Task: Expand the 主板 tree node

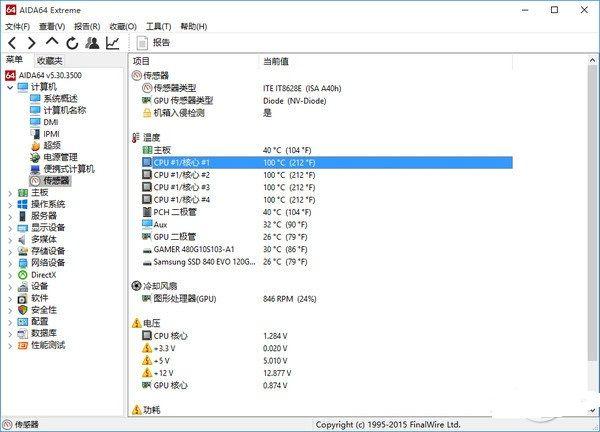Action: [10, 193]
